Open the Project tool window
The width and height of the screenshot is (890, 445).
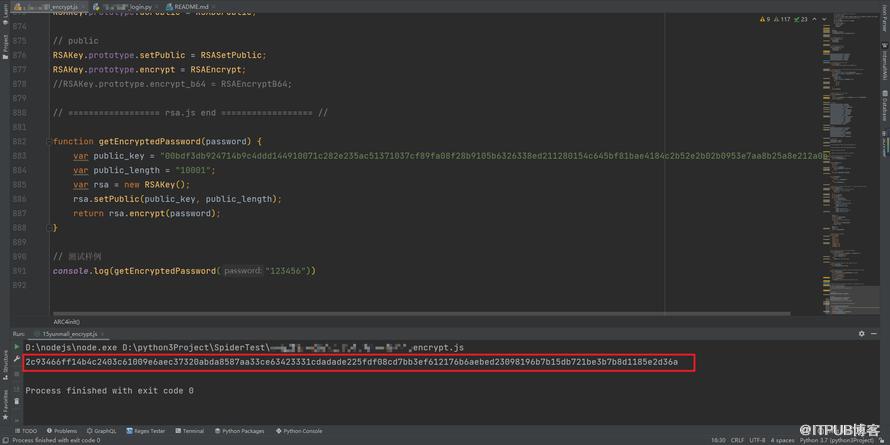[x=5, y=49]
